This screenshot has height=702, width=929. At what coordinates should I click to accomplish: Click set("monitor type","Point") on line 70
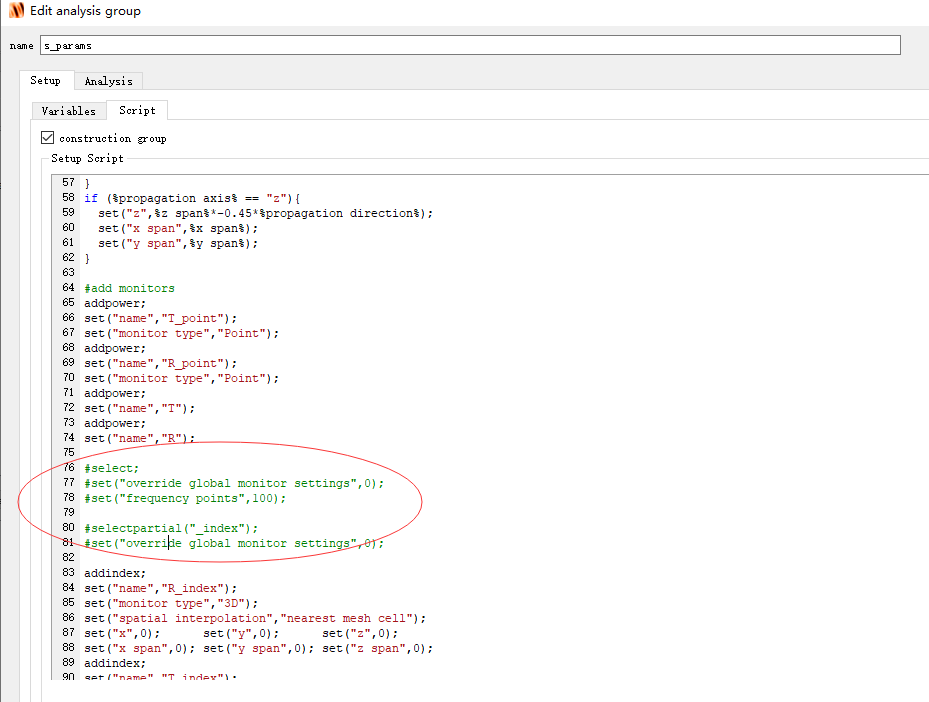click(x=181, y=379)
